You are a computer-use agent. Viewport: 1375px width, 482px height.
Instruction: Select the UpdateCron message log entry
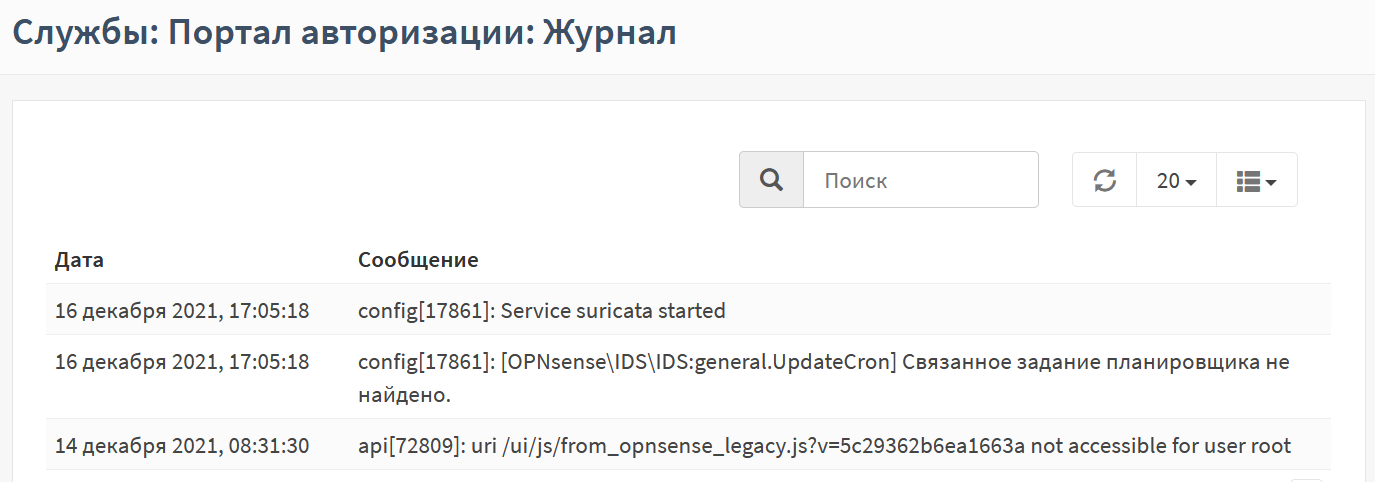click(688, 377)
